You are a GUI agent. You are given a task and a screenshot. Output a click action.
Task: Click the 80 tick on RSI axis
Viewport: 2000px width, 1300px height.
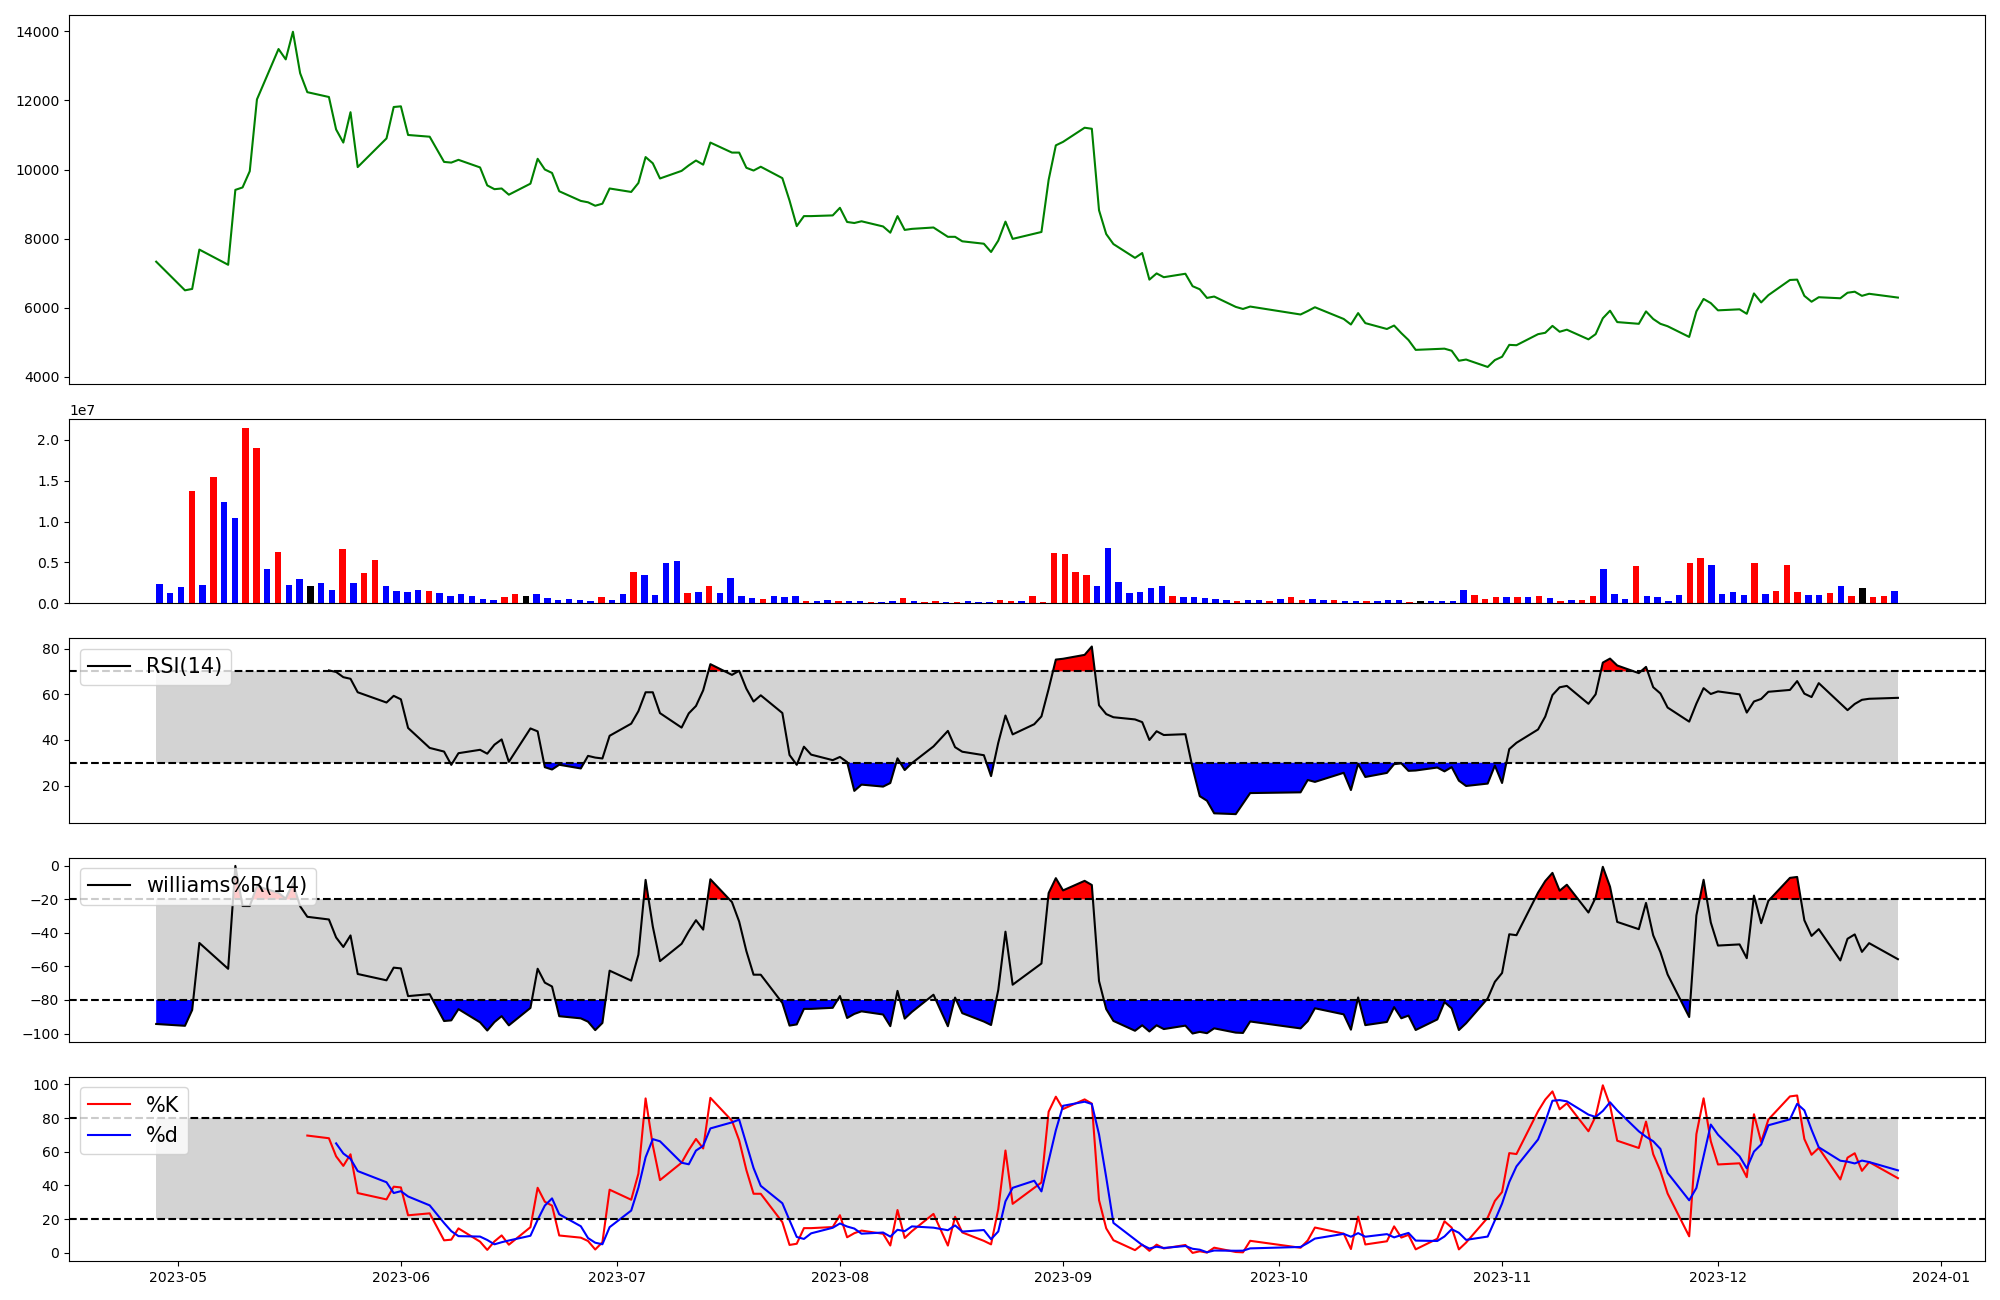click(x=51, y=650)
